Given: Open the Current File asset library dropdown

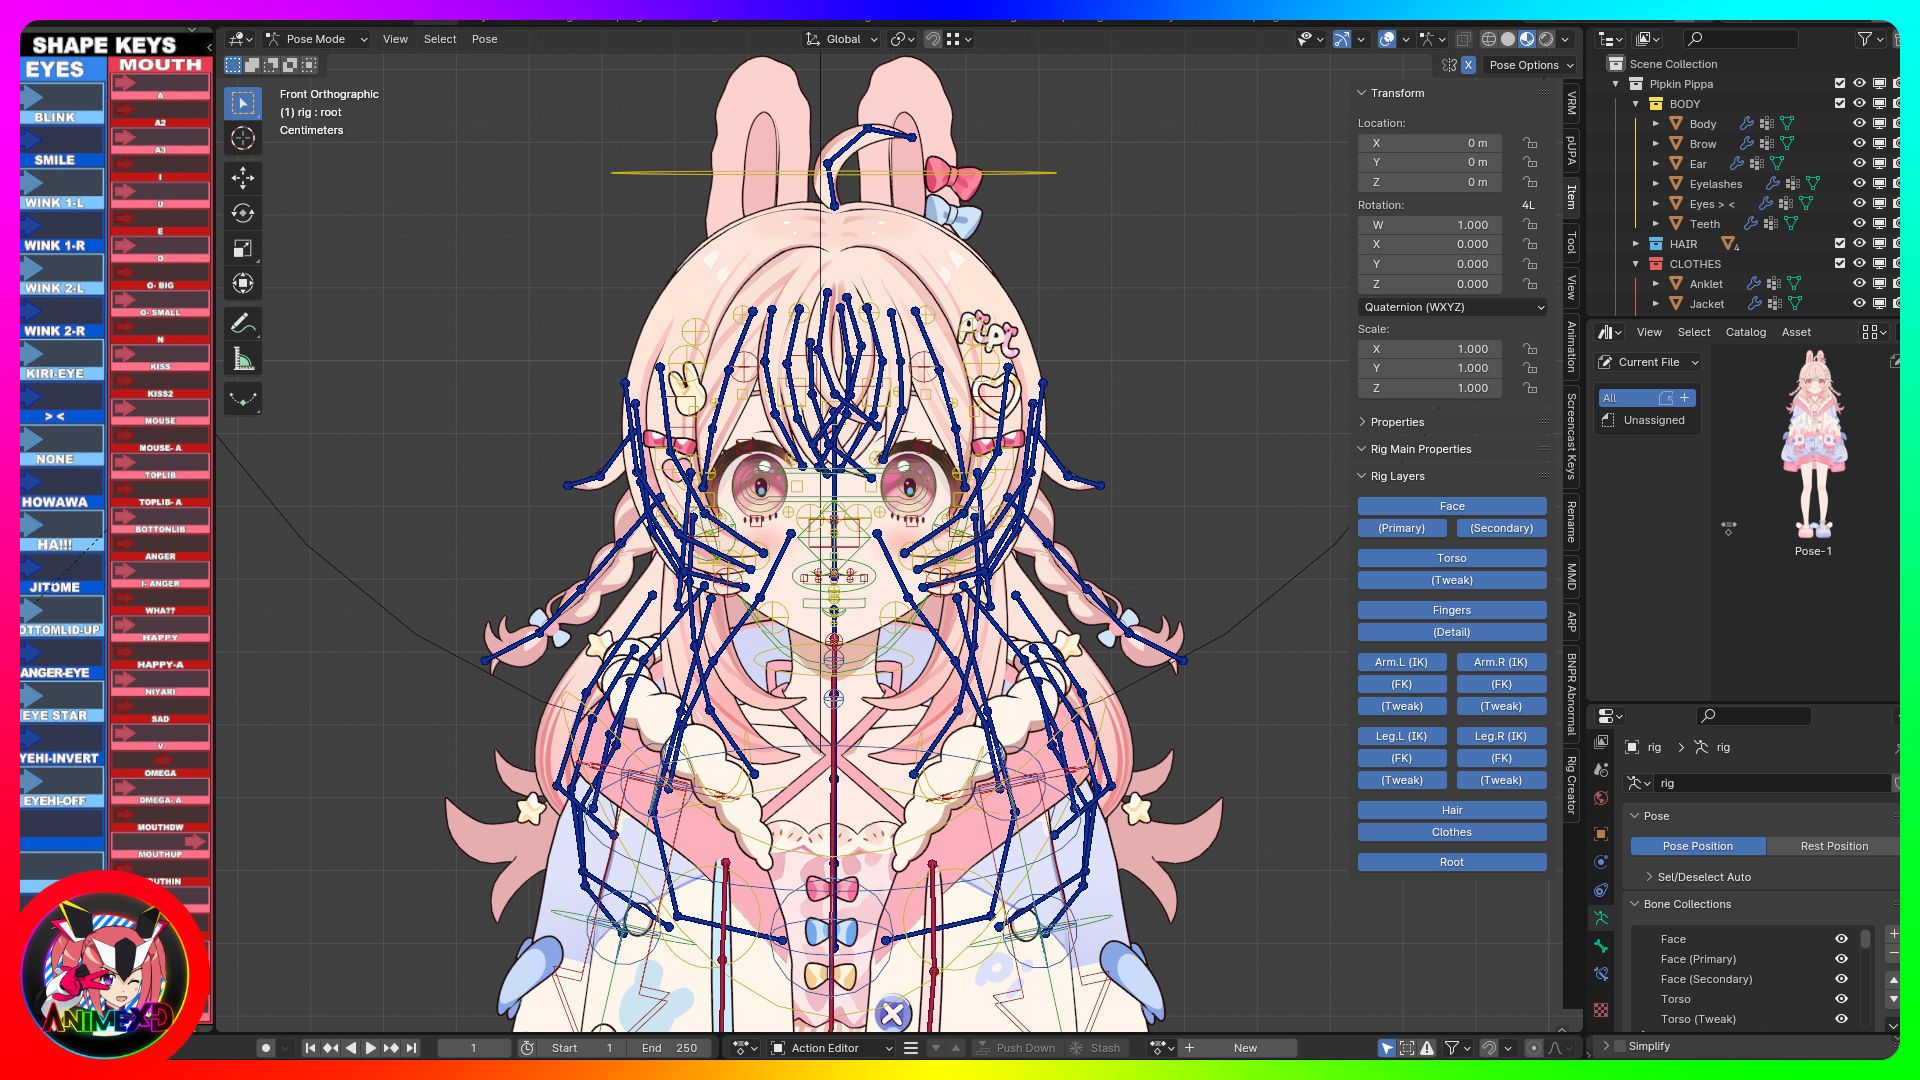Looking at the screenshot, I should click(1649, 362).
